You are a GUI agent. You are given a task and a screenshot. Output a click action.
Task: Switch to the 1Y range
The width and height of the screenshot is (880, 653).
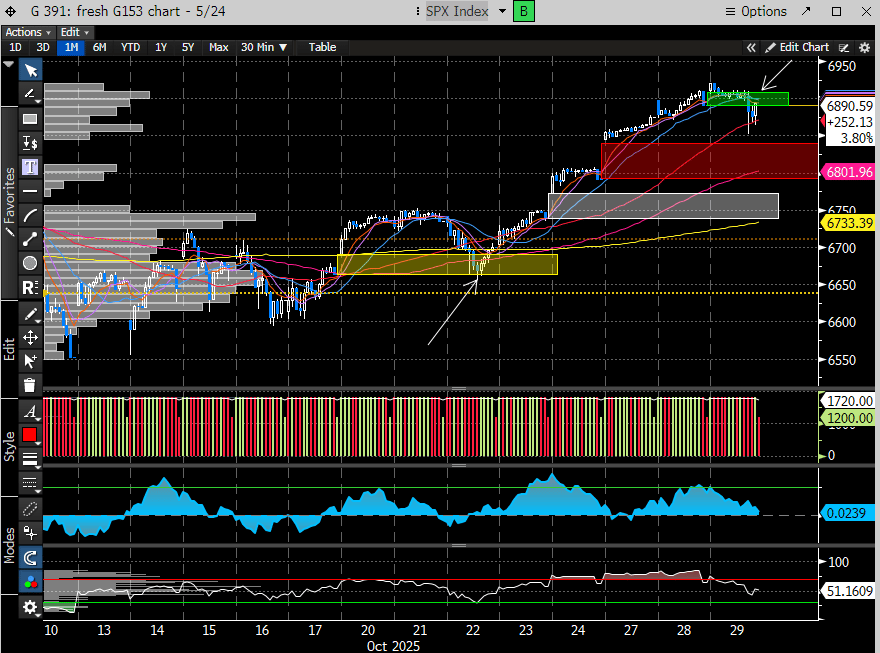[x=161, y=47]
